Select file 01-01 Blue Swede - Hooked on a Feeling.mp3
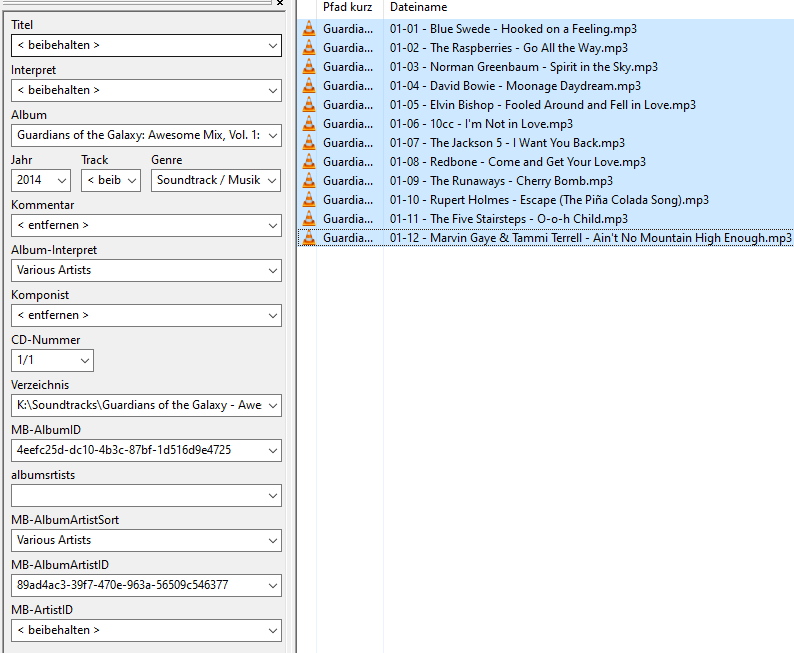 tap(513, 29)
